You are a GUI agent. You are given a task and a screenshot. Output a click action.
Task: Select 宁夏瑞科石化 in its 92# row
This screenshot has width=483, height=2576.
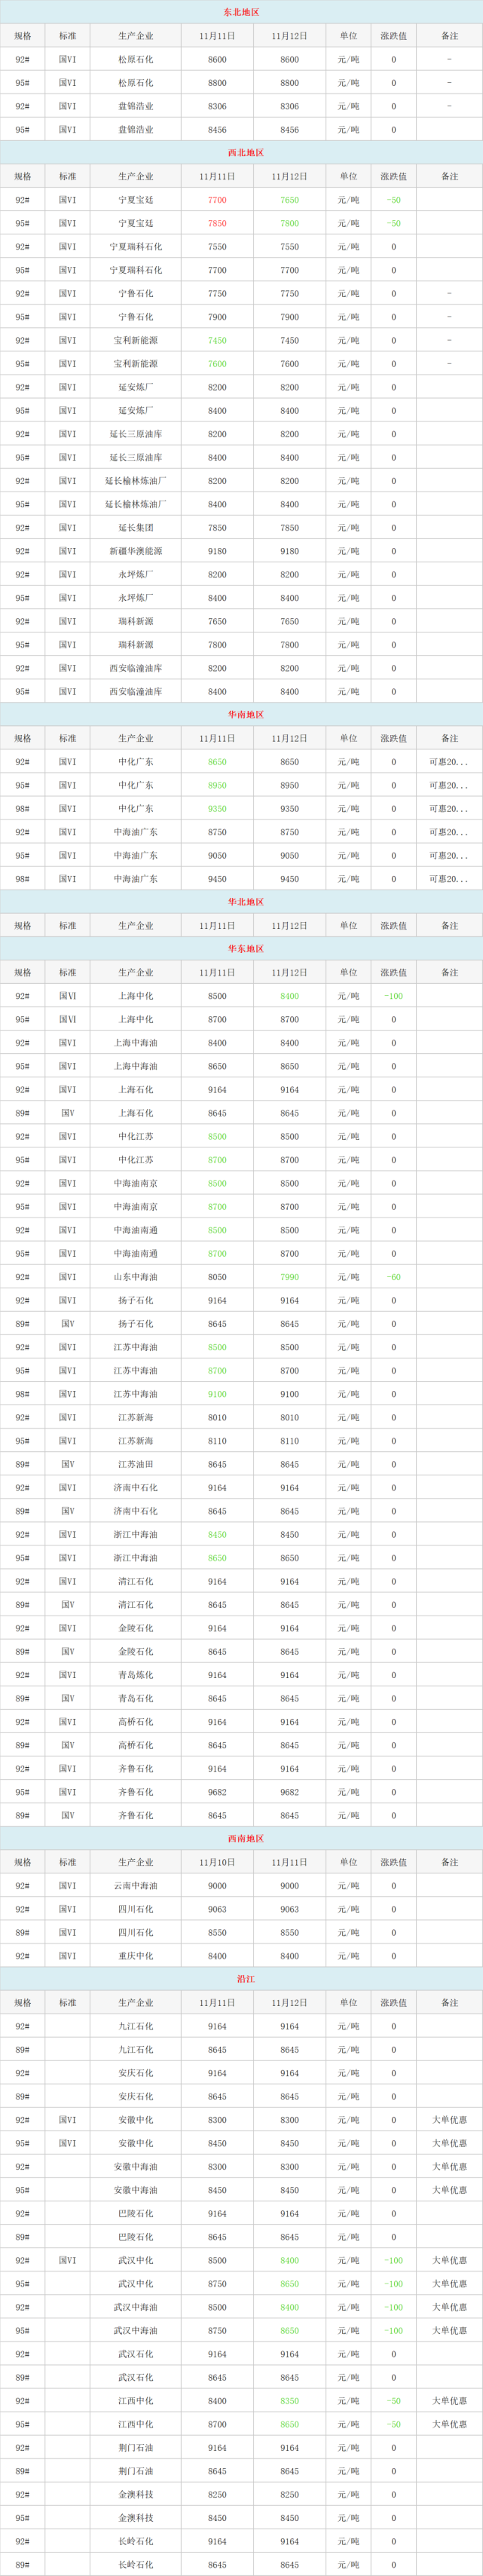tap(136, 247)
